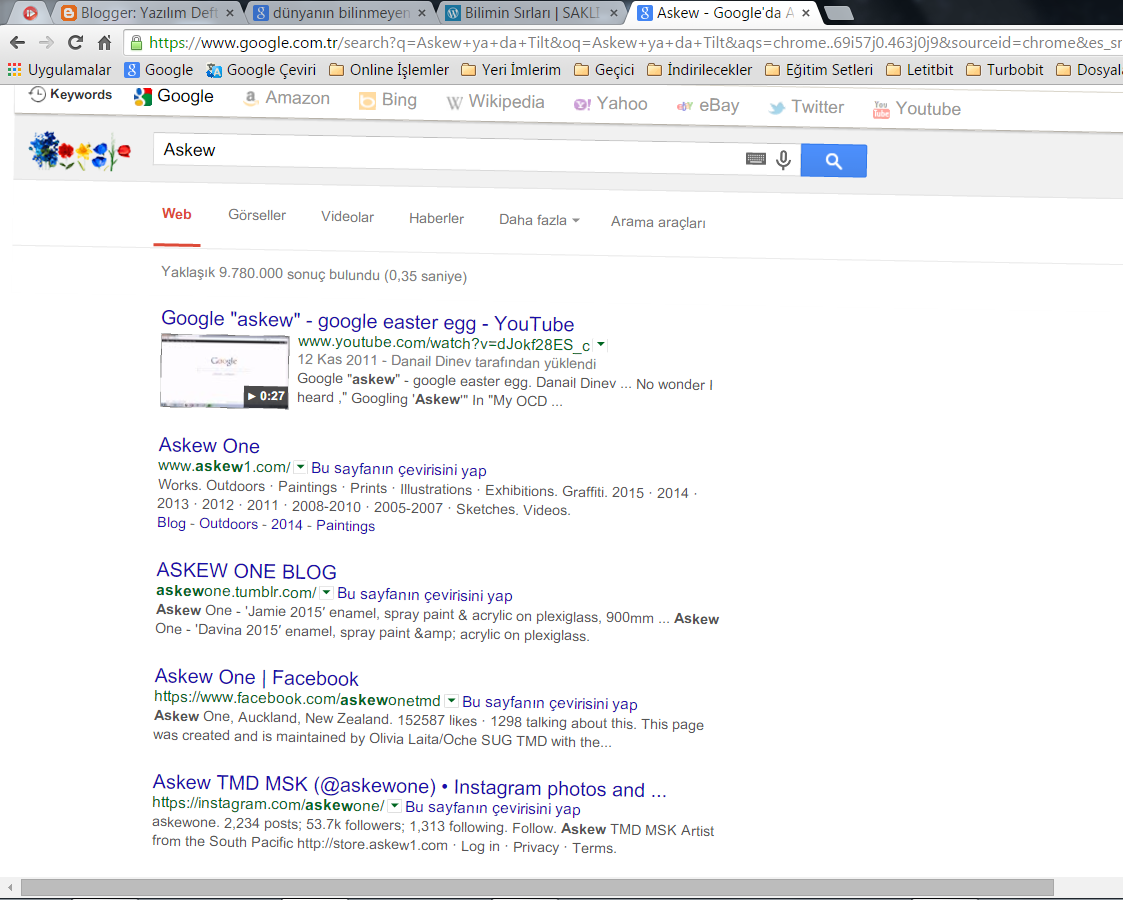Viewport: 1123px width, 900px height.
Task: Click the browser forward arrow
Action: [47, 43]
